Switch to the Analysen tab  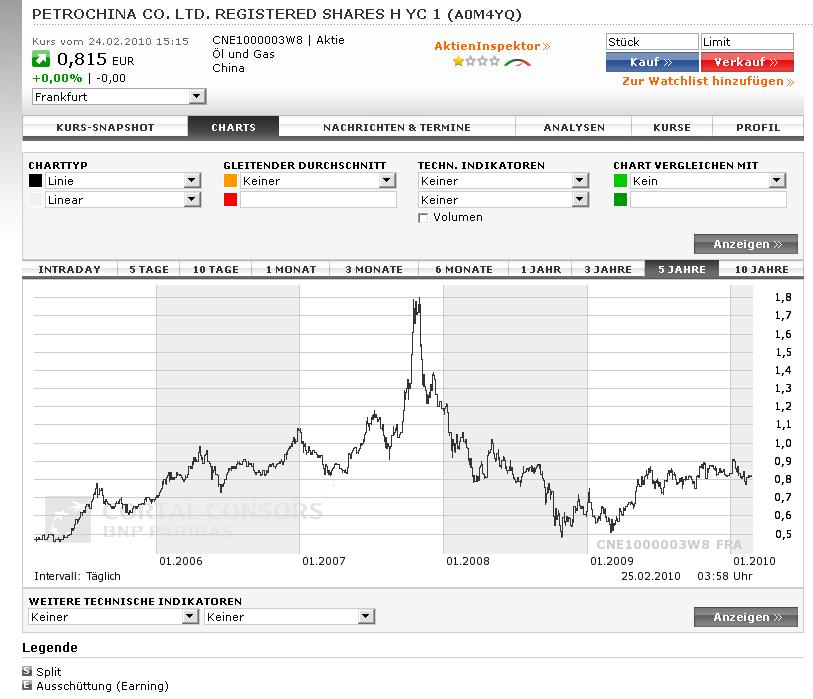(x=574, y=127)
